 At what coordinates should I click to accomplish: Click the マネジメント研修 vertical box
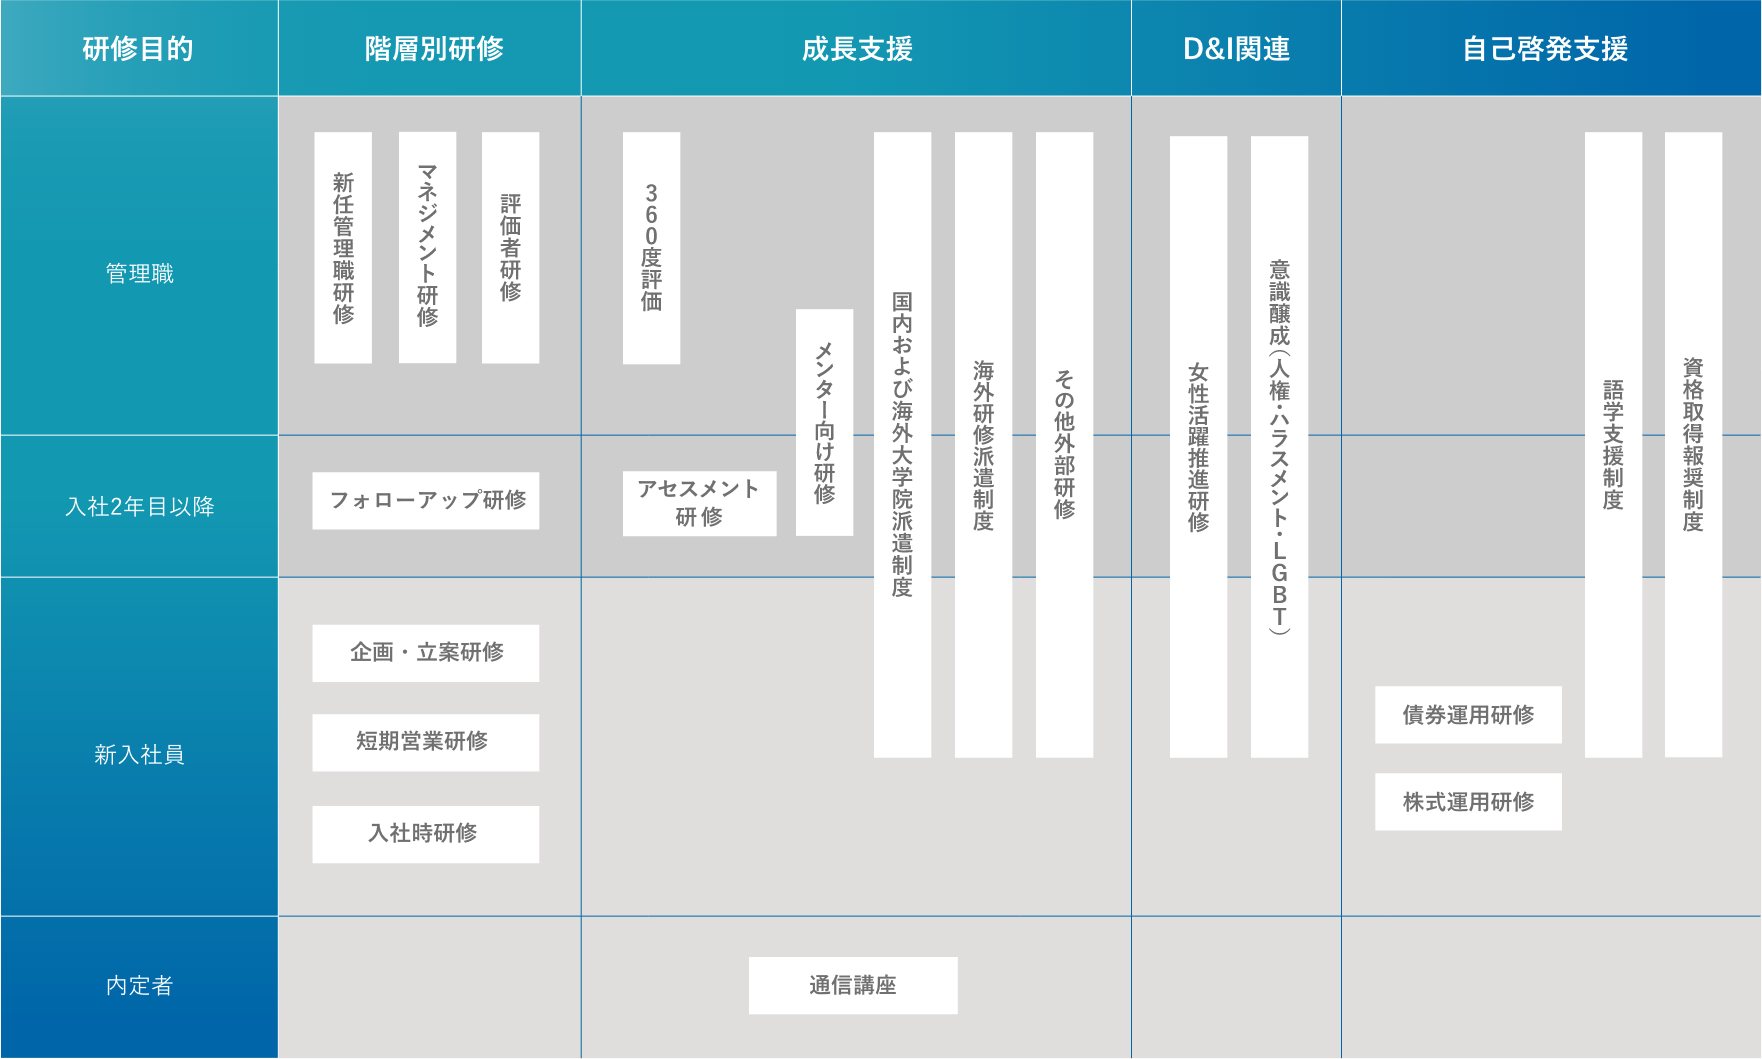click(x=427, y=247)
